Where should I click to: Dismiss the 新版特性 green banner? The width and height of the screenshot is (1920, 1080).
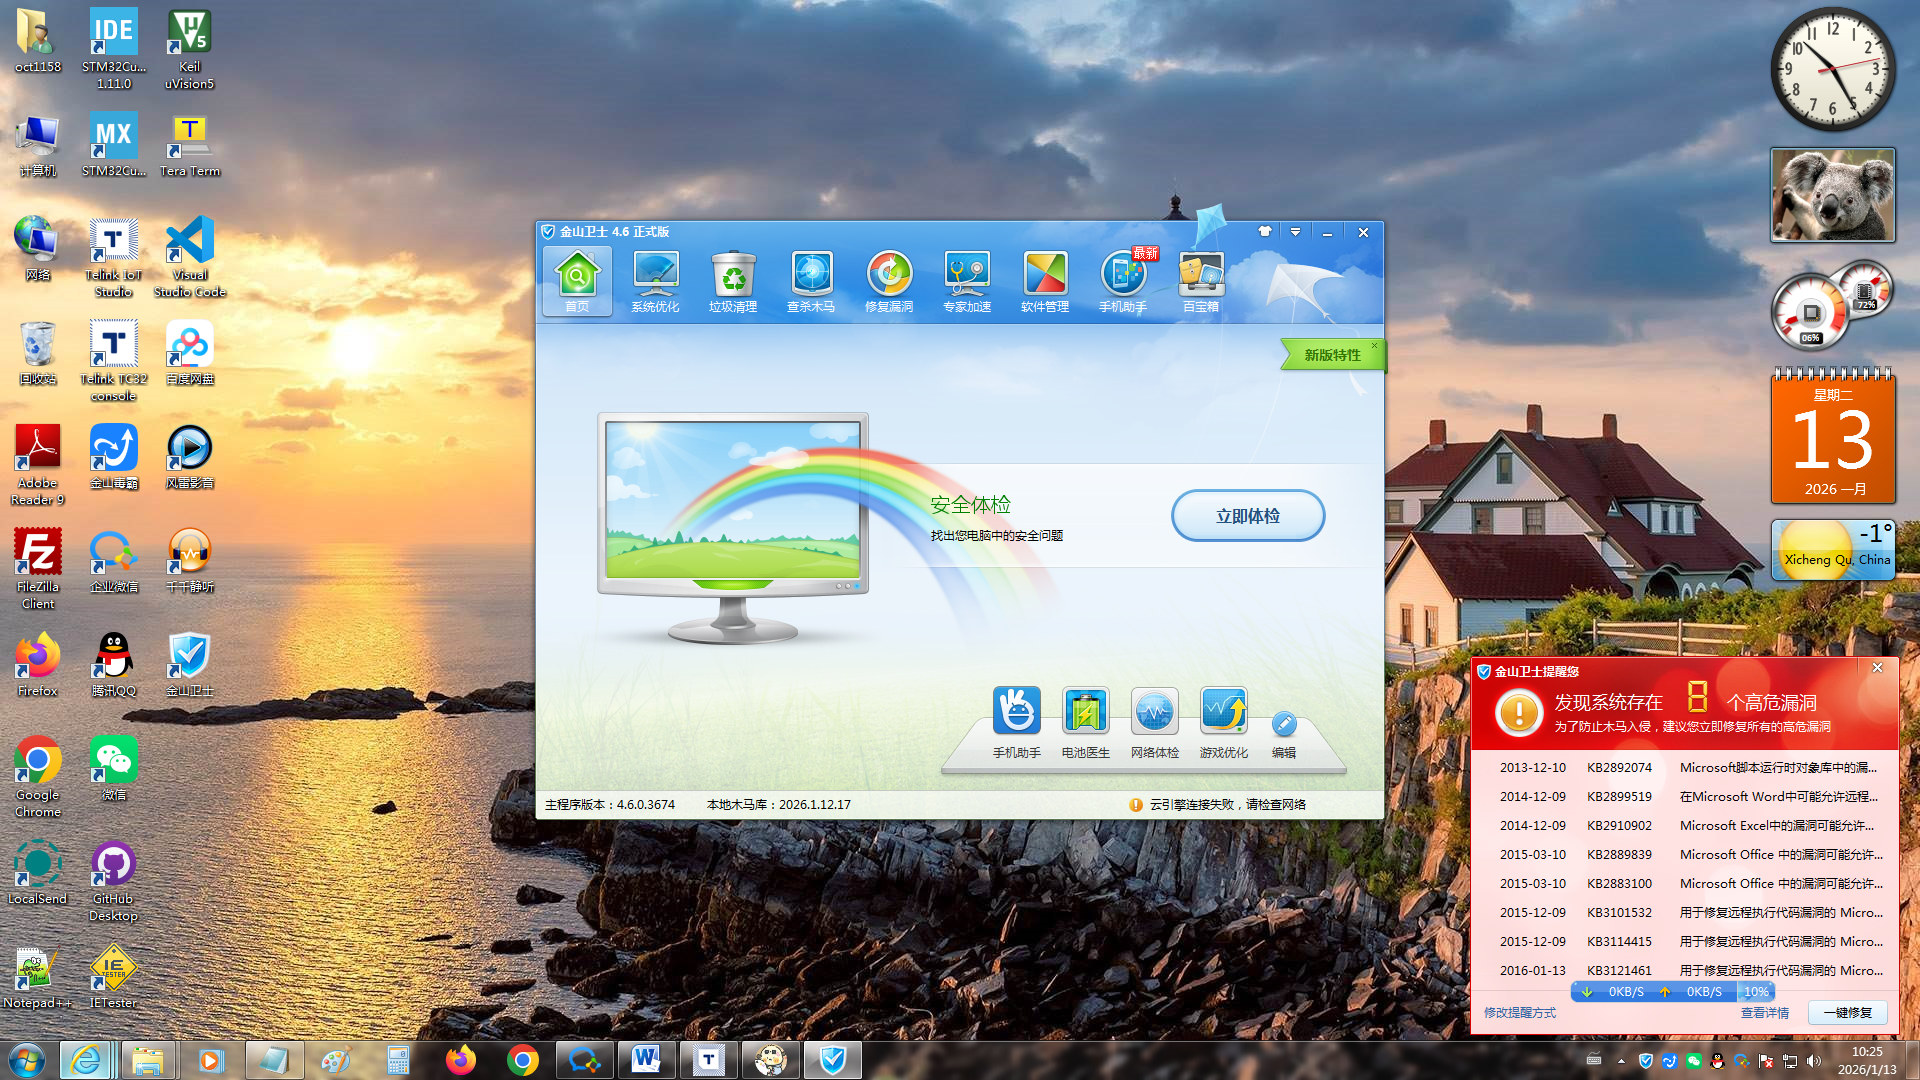[x=1374, y=346]
